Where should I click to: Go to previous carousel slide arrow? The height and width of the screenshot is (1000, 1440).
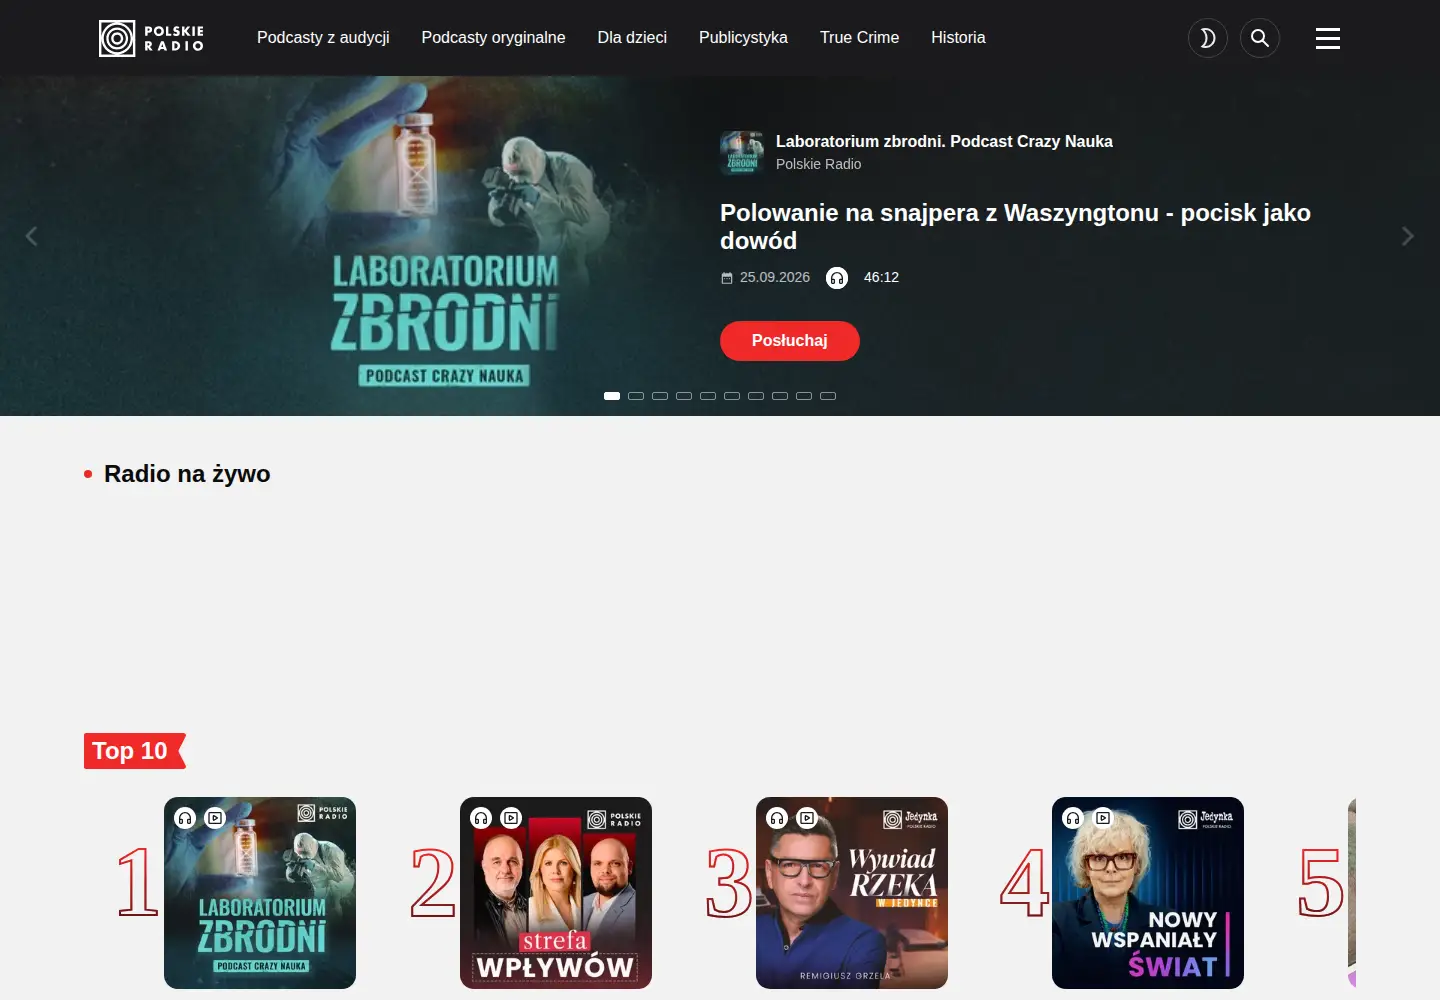tap(31, 236)
